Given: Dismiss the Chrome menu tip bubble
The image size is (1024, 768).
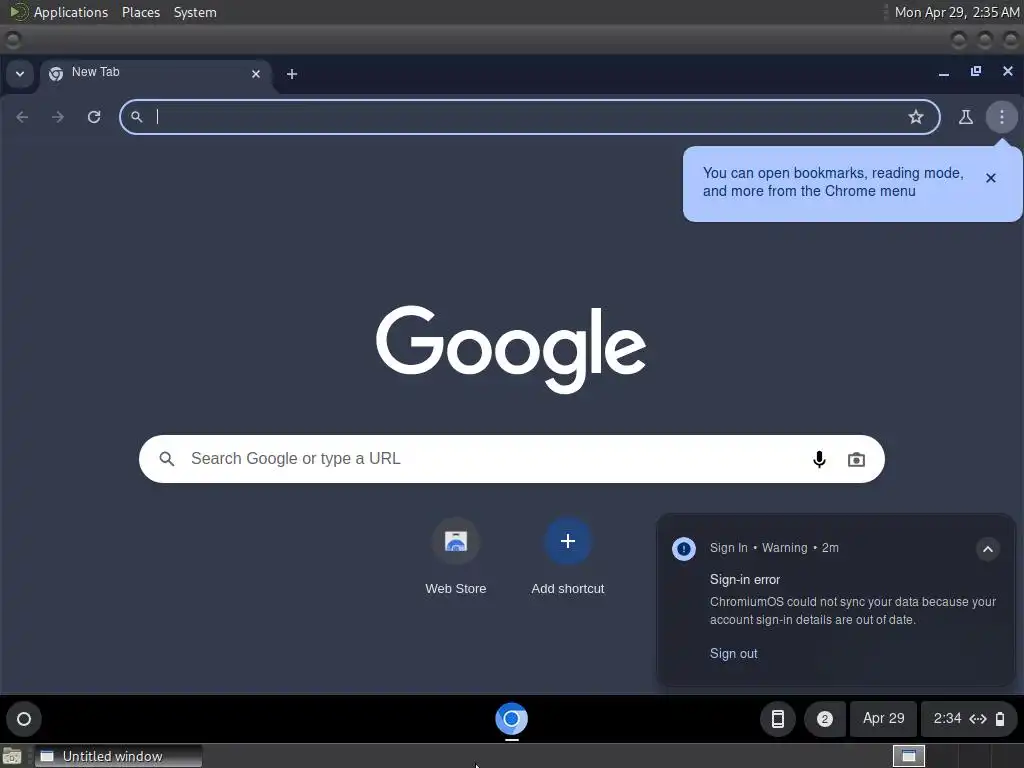Looking at the screenshot, I should click(x=991, y=178).
